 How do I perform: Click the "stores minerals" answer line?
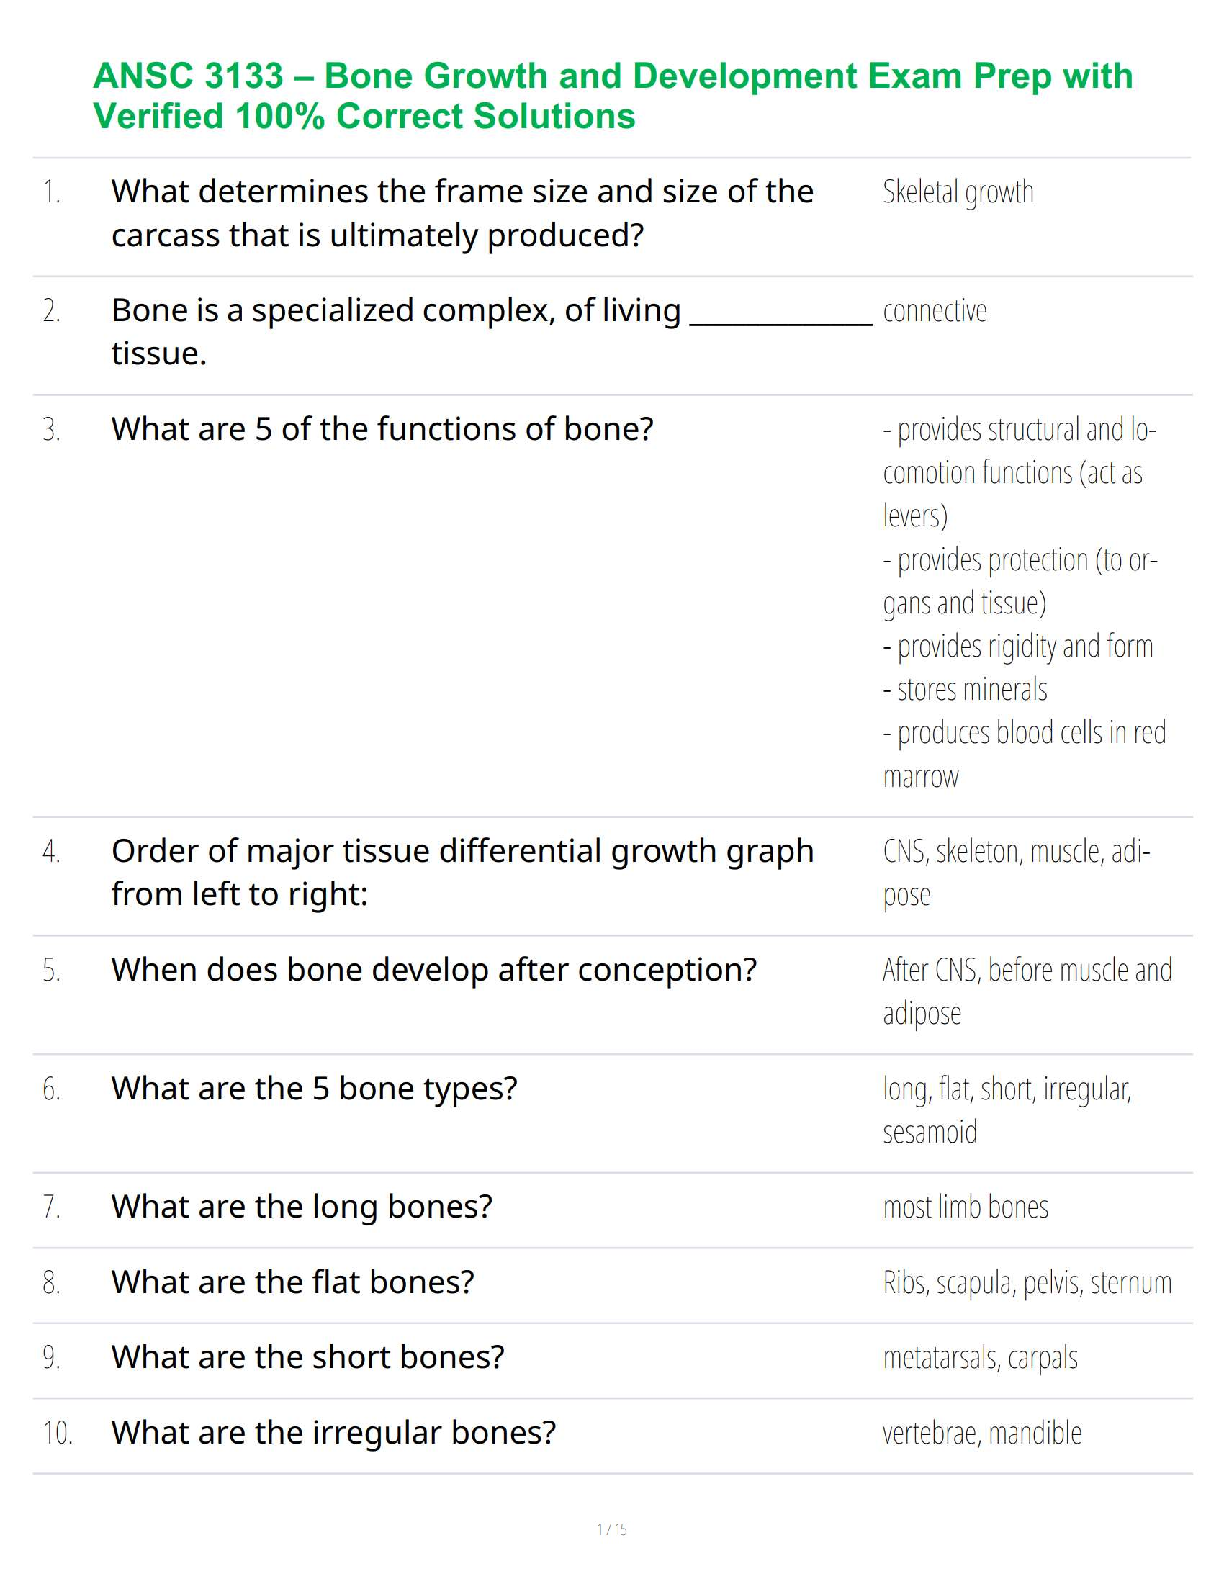pyautogui.click(x=965, y=690)
